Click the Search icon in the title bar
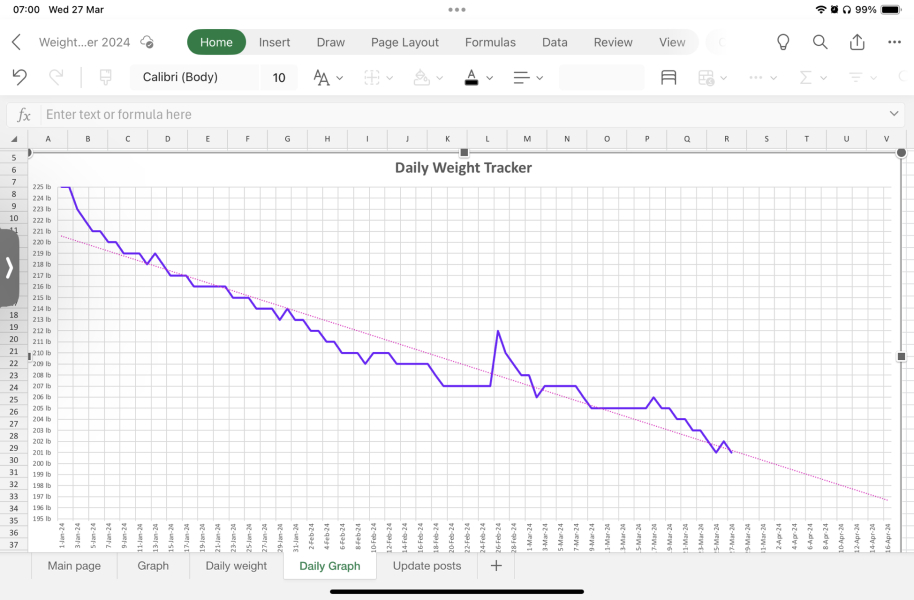914x600 pixels. (818, 42)
